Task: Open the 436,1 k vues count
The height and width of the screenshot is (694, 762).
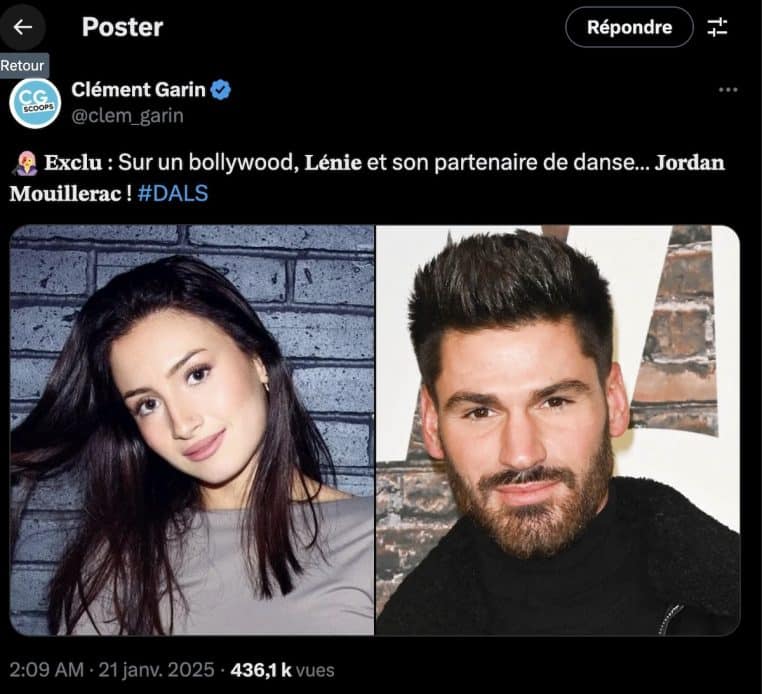Action: [282, 670]
